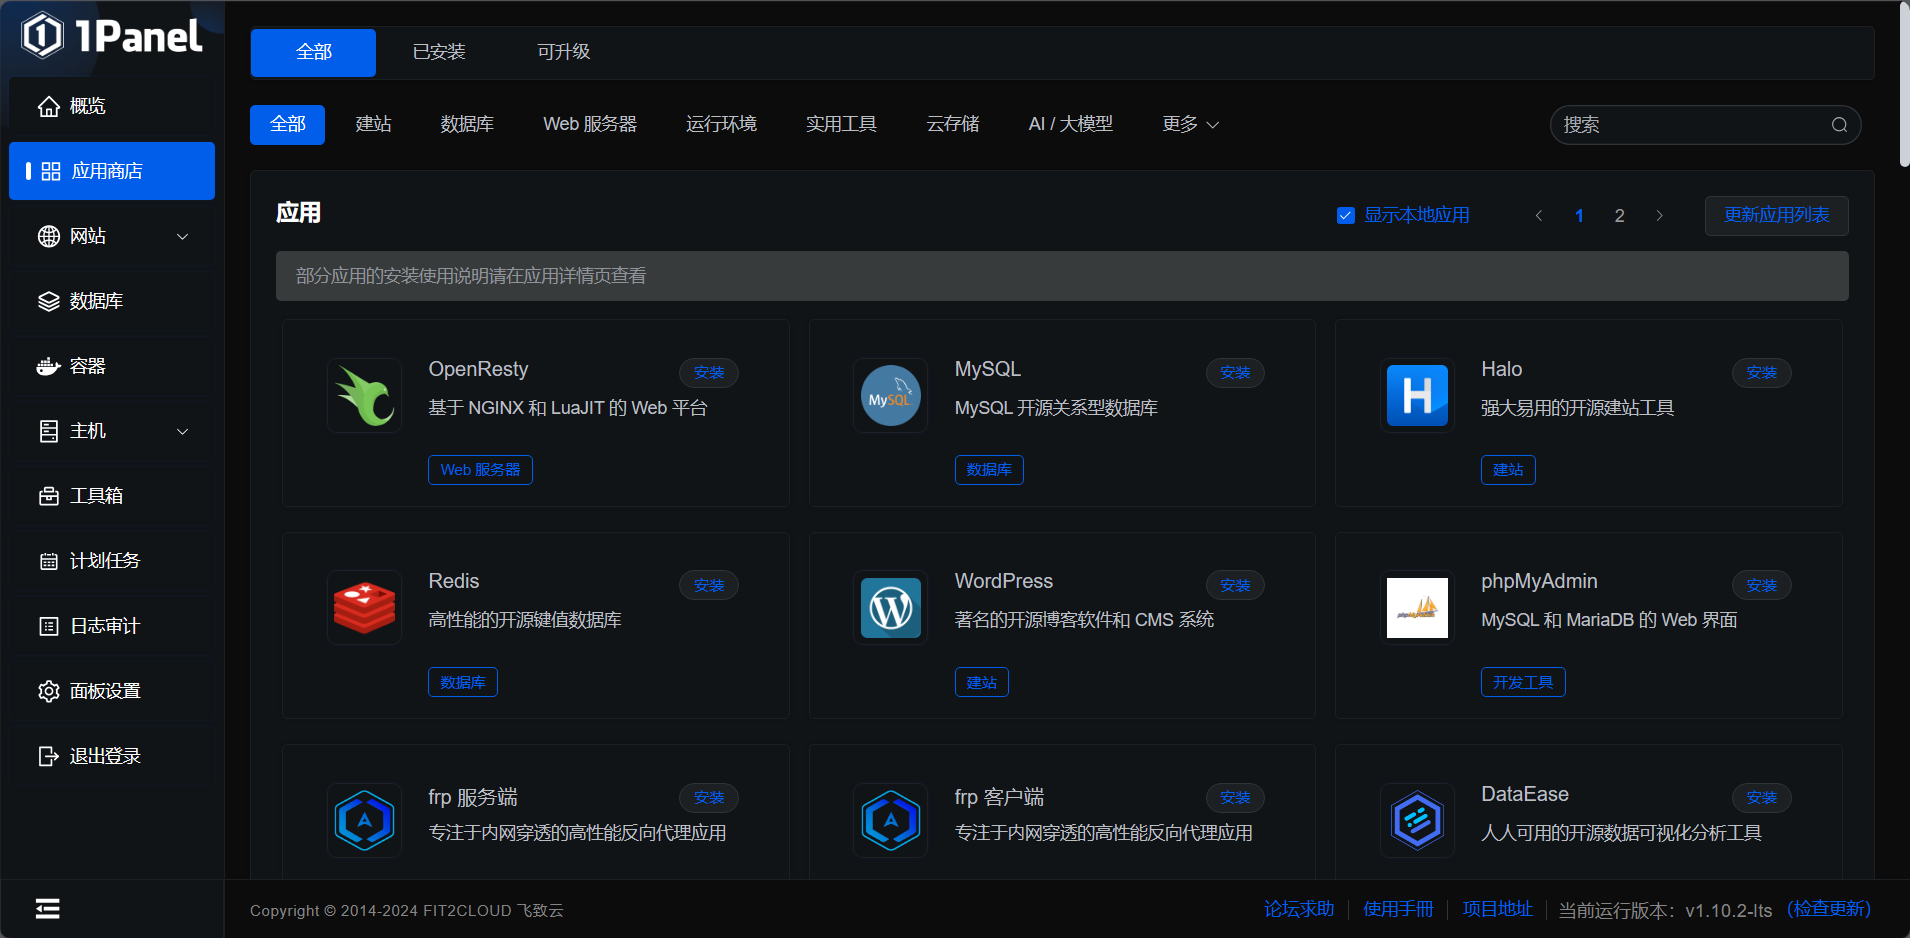Click the 建站 tag on WordPress

982,682
